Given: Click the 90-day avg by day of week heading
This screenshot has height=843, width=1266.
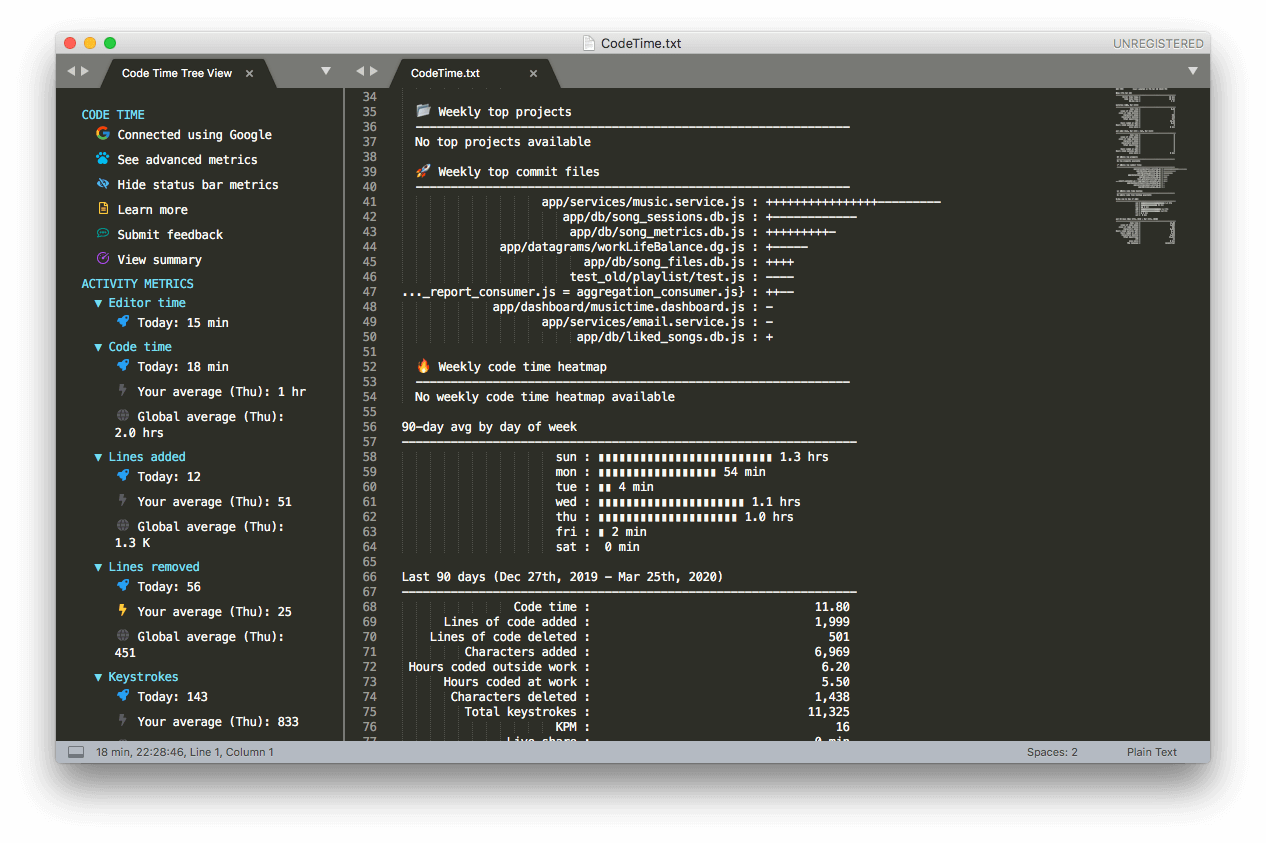Looking at the screenshot, I should [x=489, y=427].
